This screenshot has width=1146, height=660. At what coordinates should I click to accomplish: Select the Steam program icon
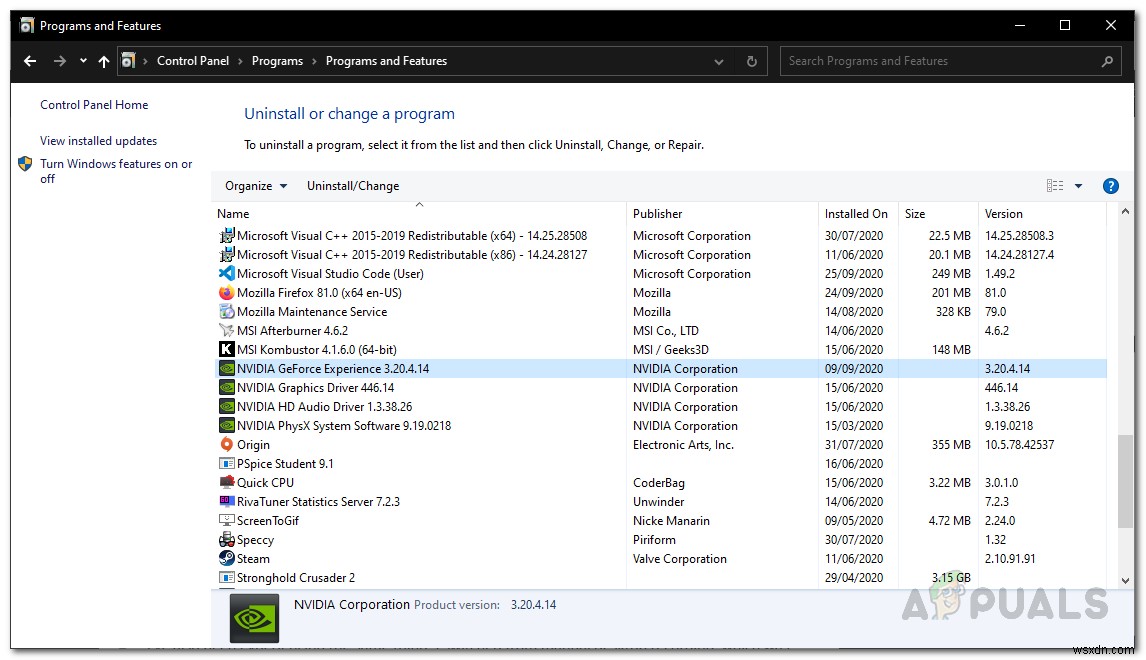click(x=227, y=559)
